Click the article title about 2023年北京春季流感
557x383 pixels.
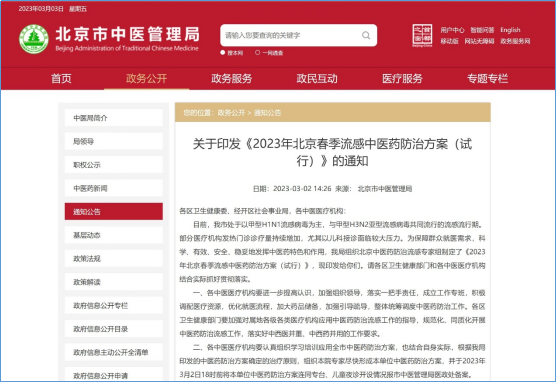click(x=332, y=152)
